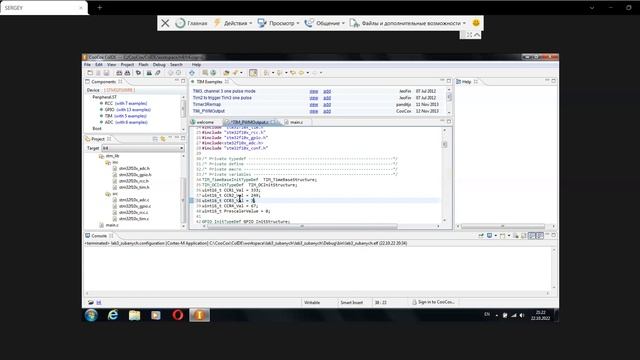
Task: Click the Главная button in remote toolbar
Action: (192, 23)
